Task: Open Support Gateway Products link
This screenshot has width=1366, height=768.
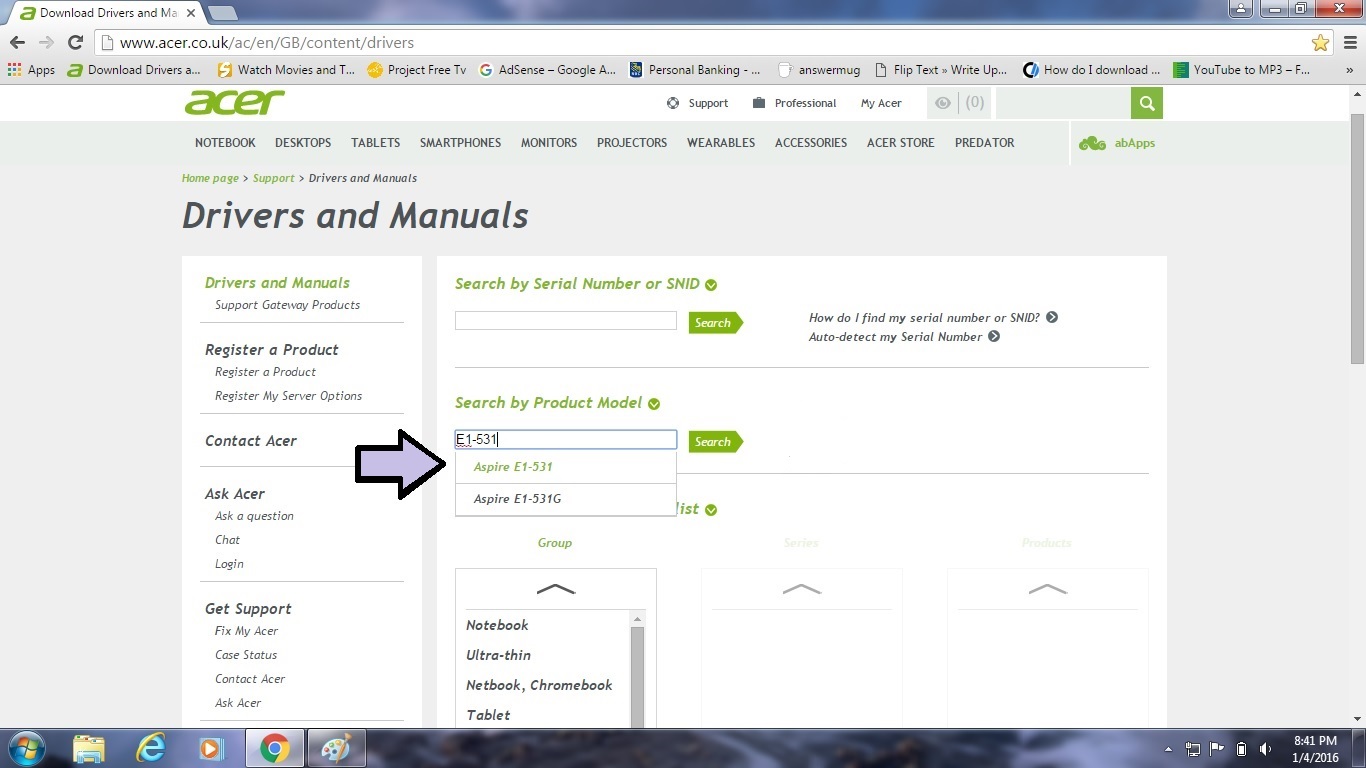Action: [x=287, y=305]
